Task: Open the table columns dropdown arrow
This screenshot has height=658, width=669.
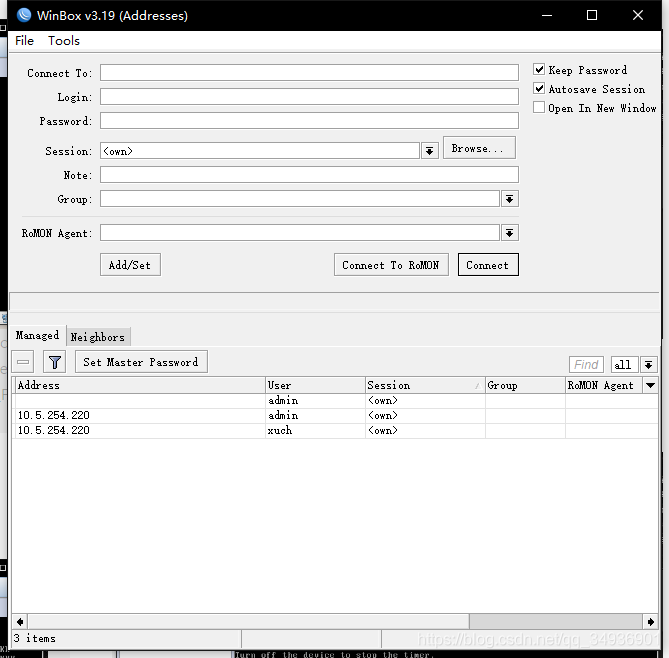Action: [x=651, y=385]
